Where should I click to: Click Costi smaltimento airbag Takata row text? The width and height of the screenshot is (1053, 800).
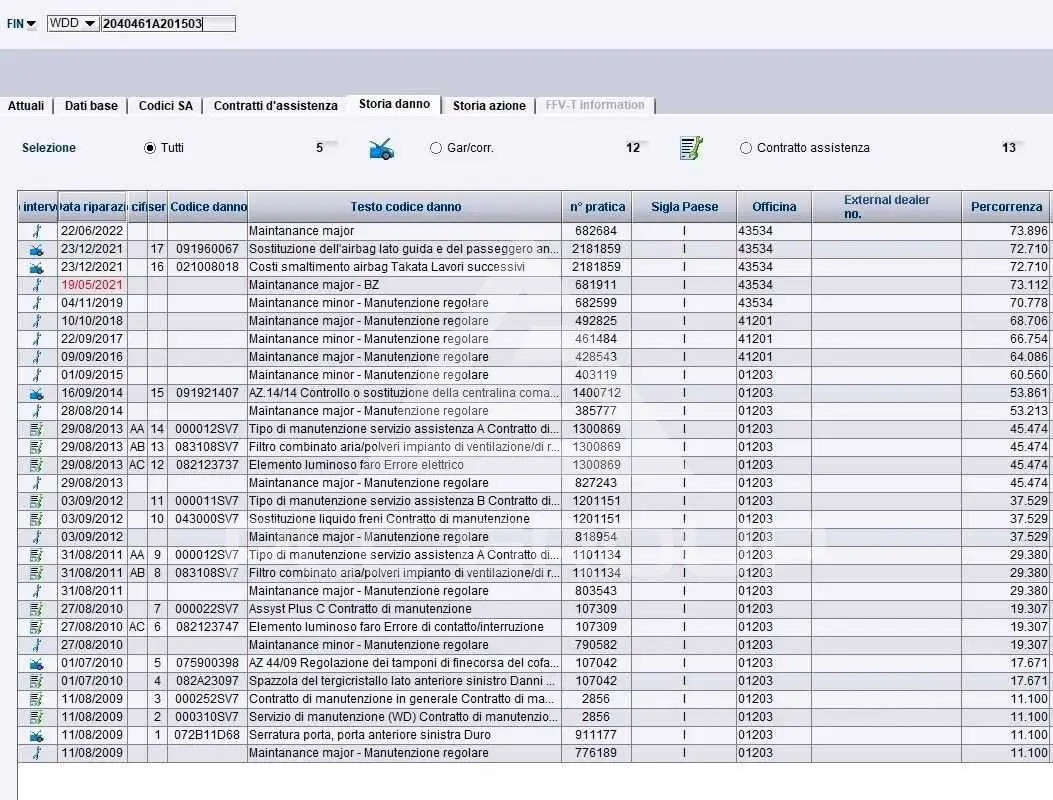point(387,267)
